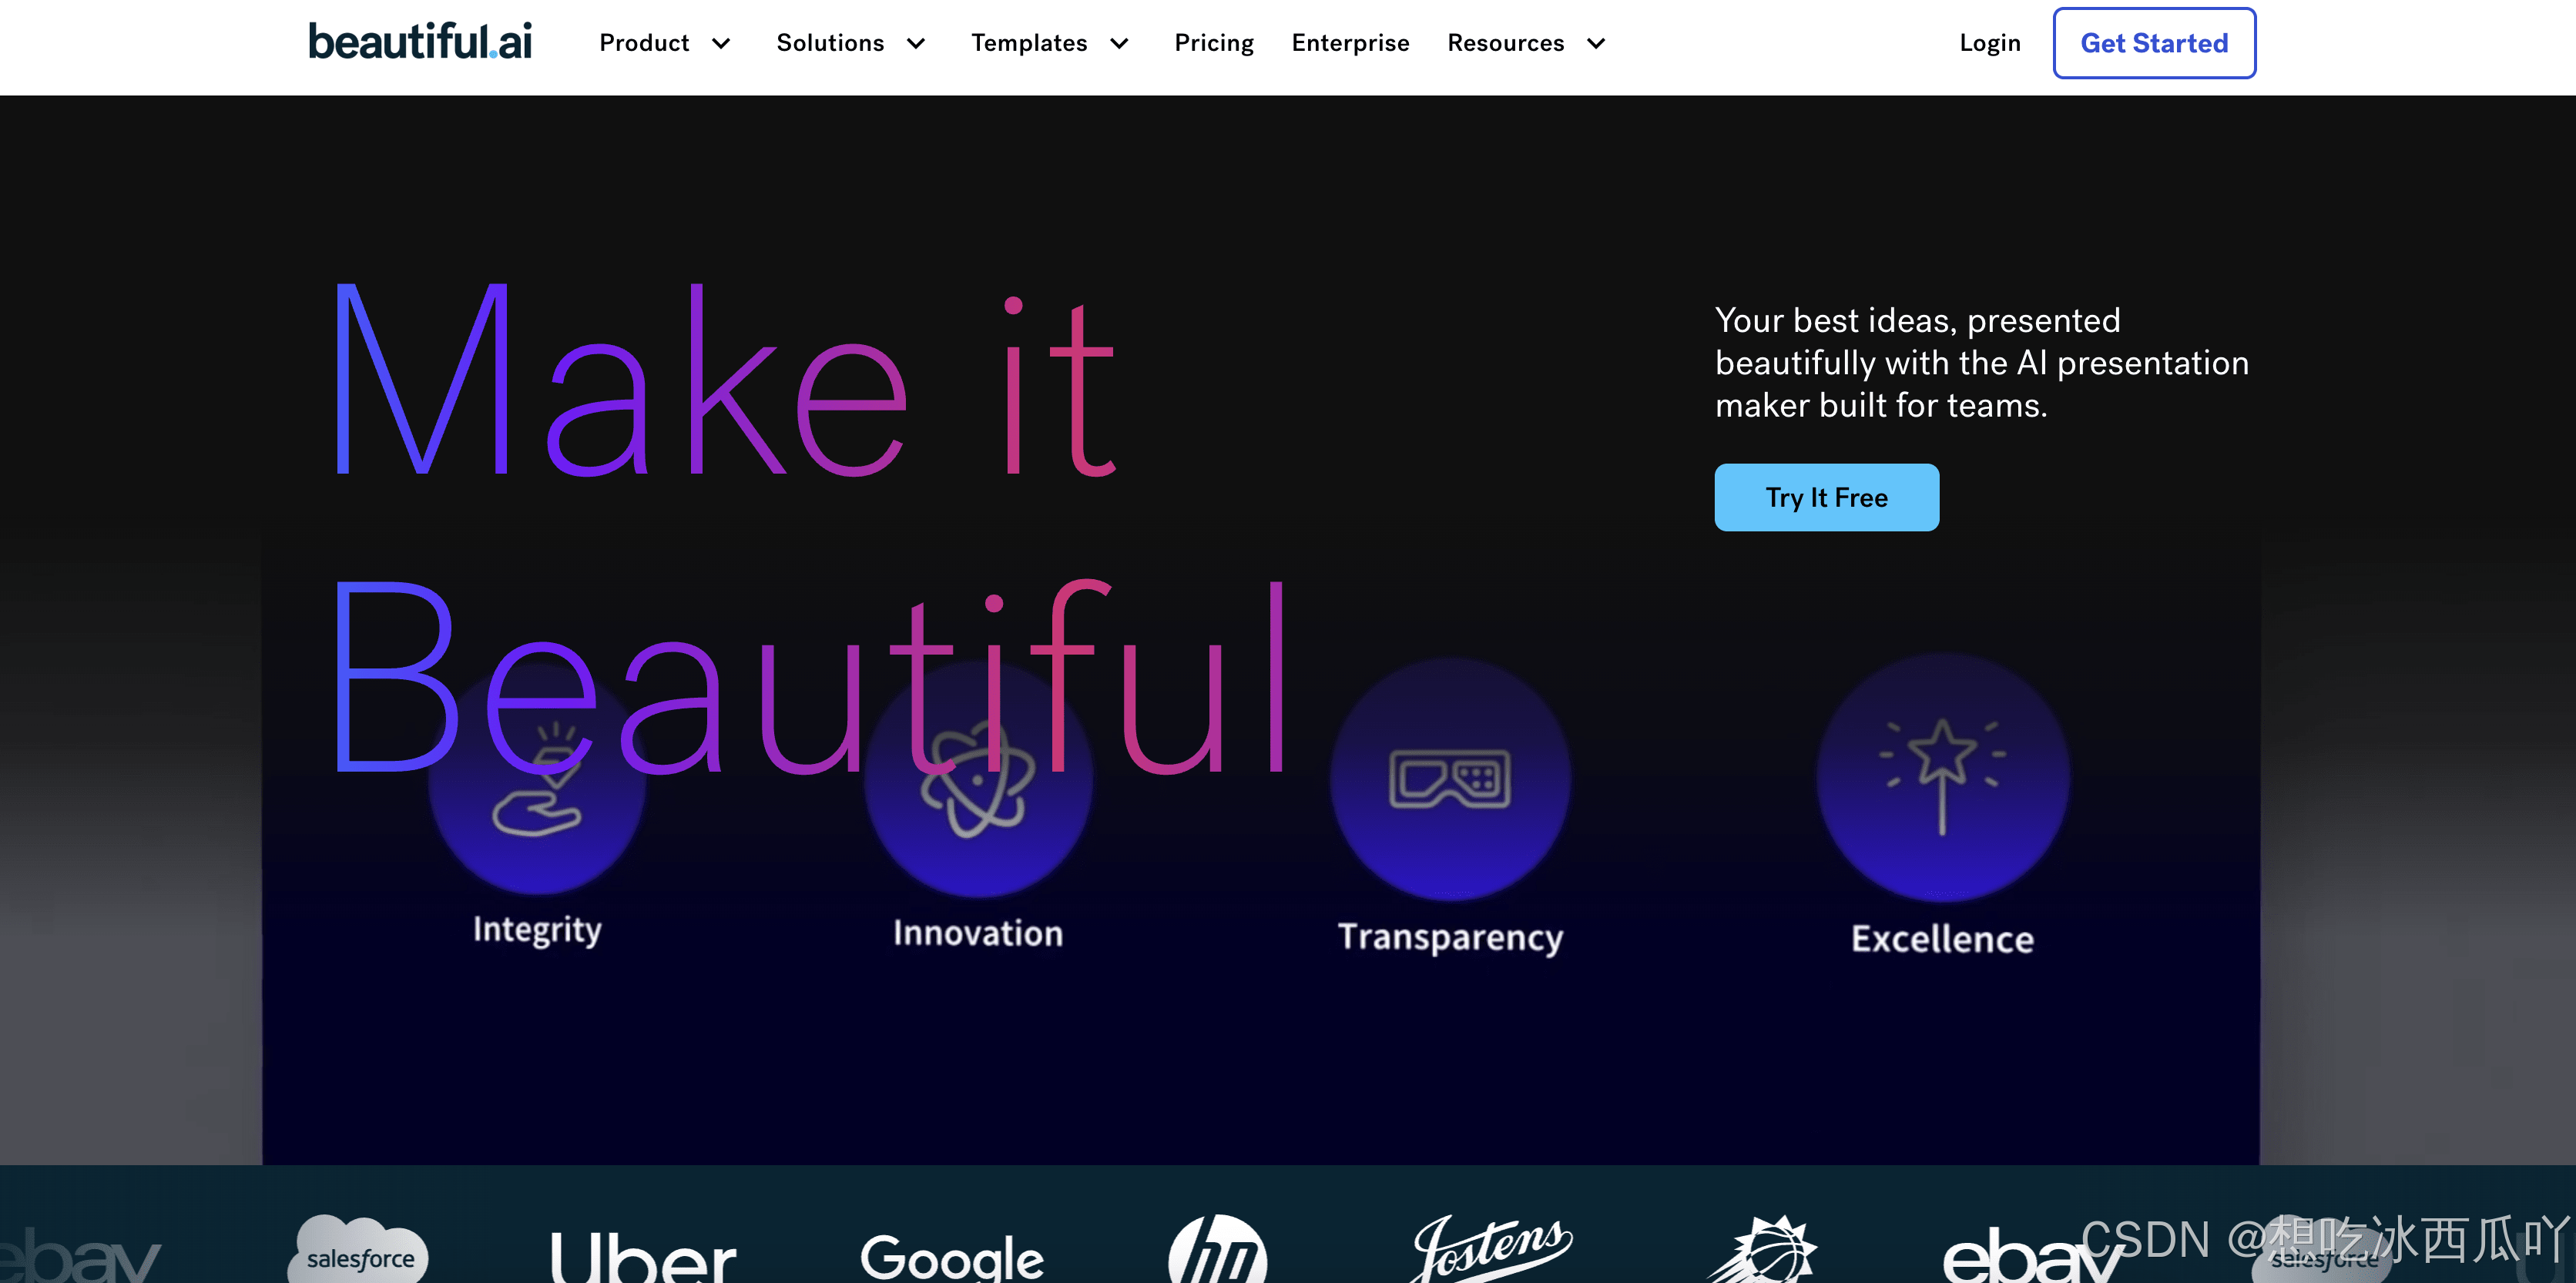Click the Google logo
The height and width of the screenshot is (1283, 2576).
[951, 1257]
